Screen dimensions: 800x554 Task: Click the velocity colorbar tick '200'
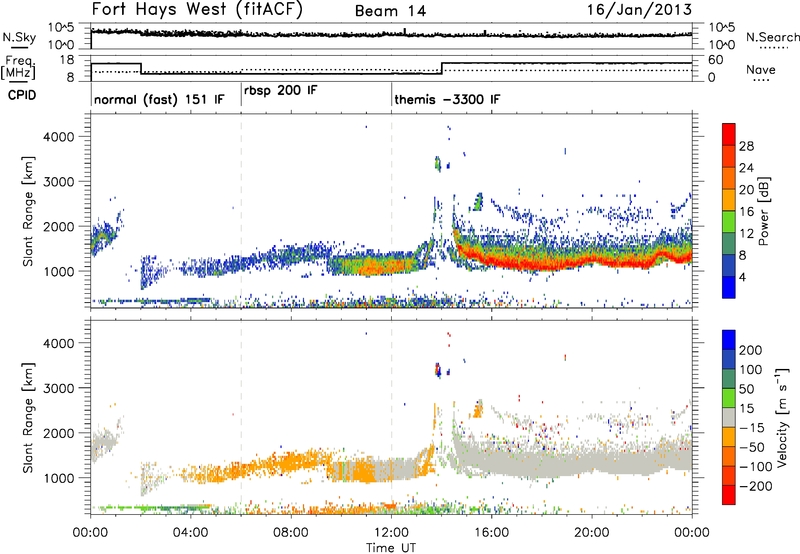[x=751, y=350]
